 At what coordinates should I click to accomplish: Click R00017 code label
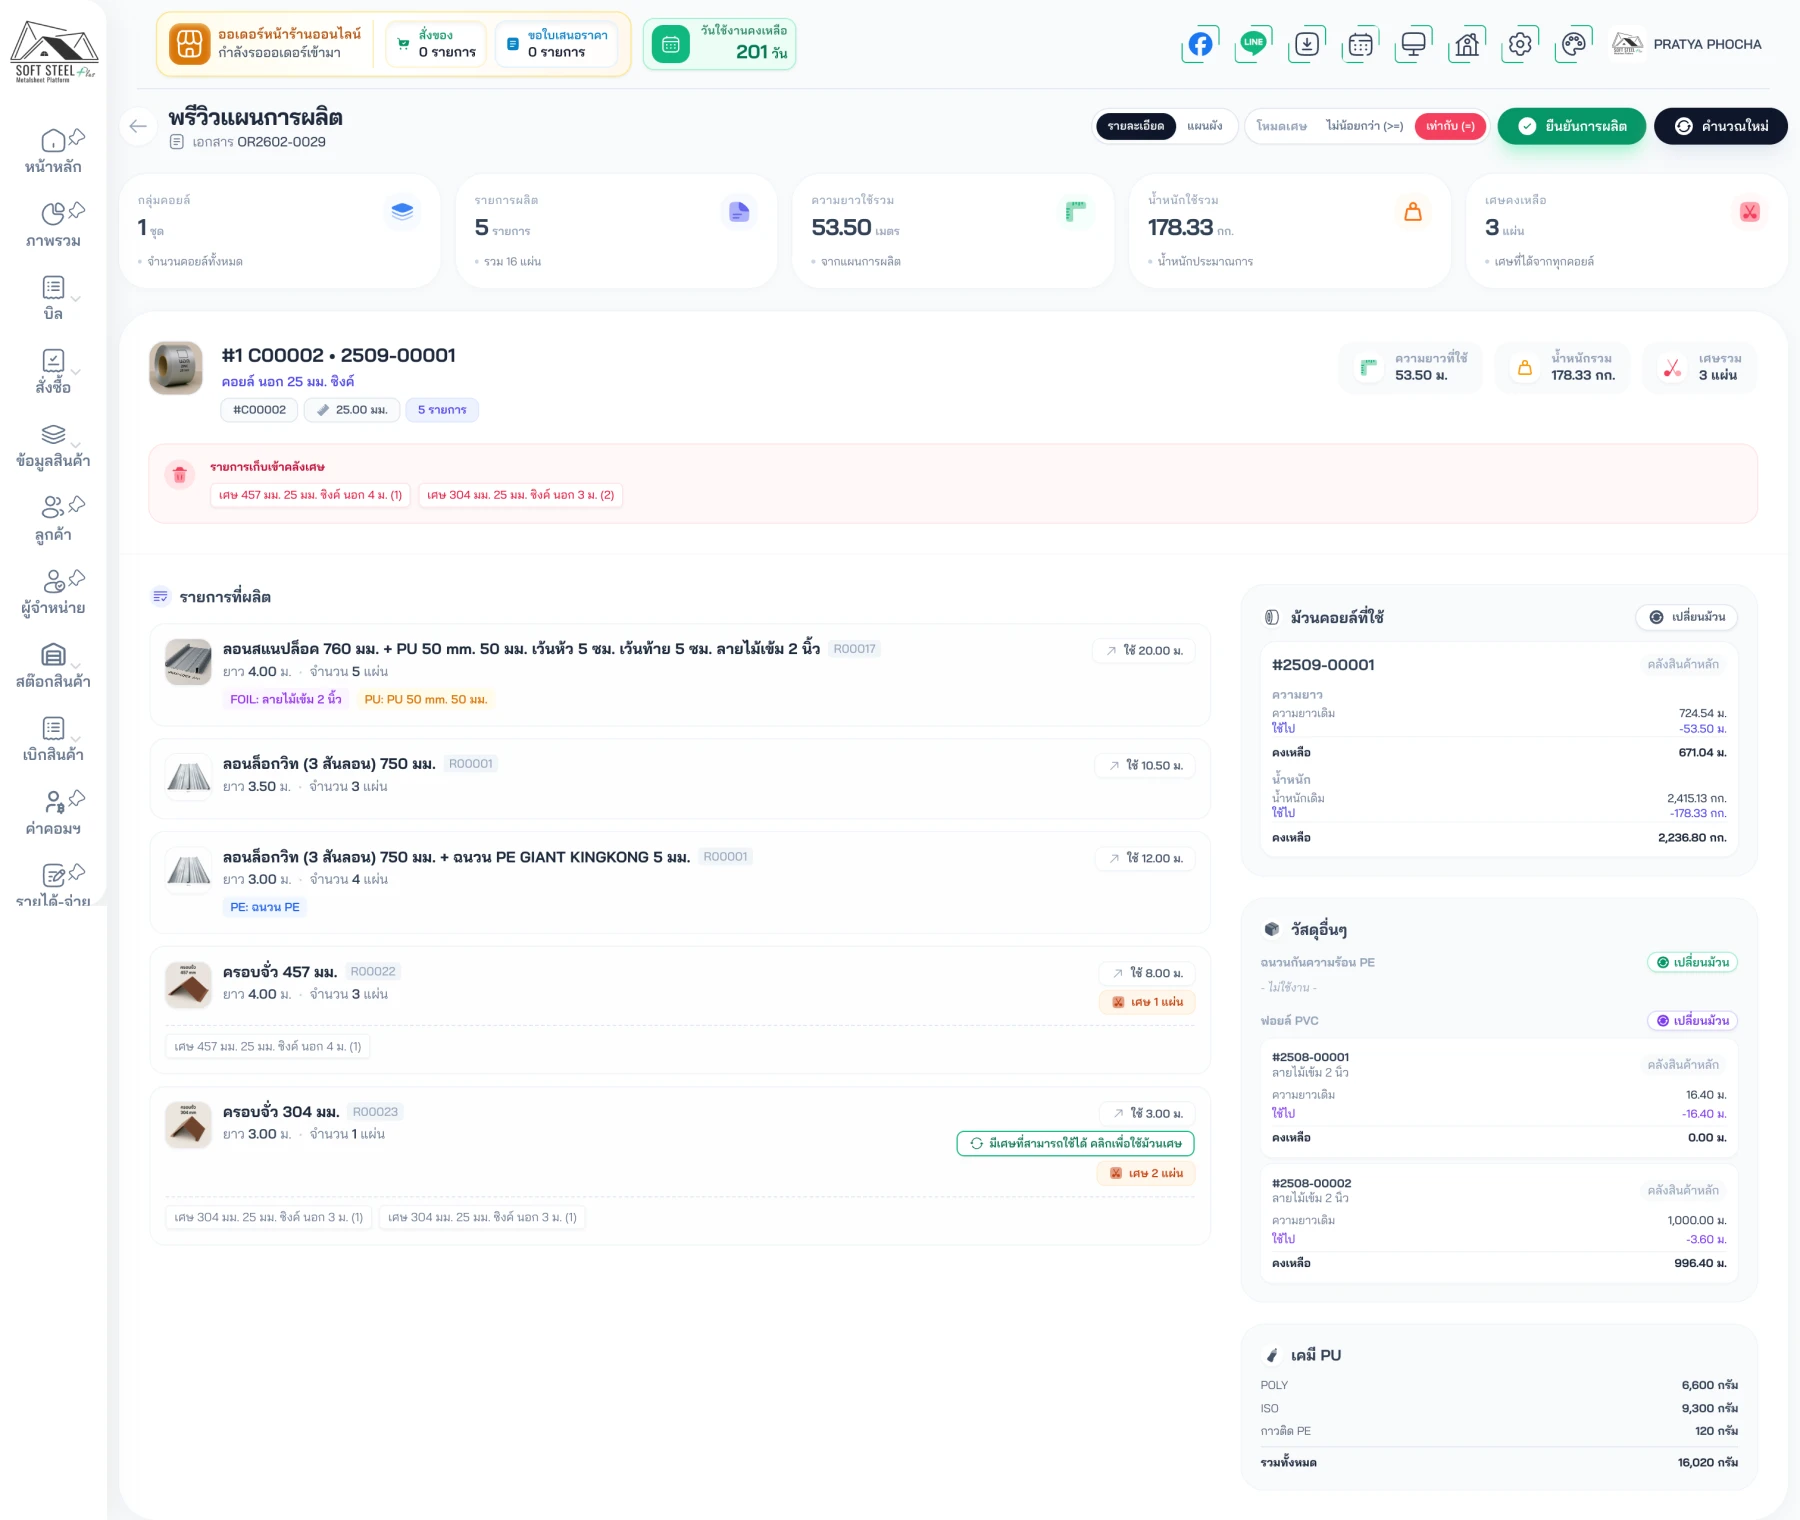coord(854,649)
